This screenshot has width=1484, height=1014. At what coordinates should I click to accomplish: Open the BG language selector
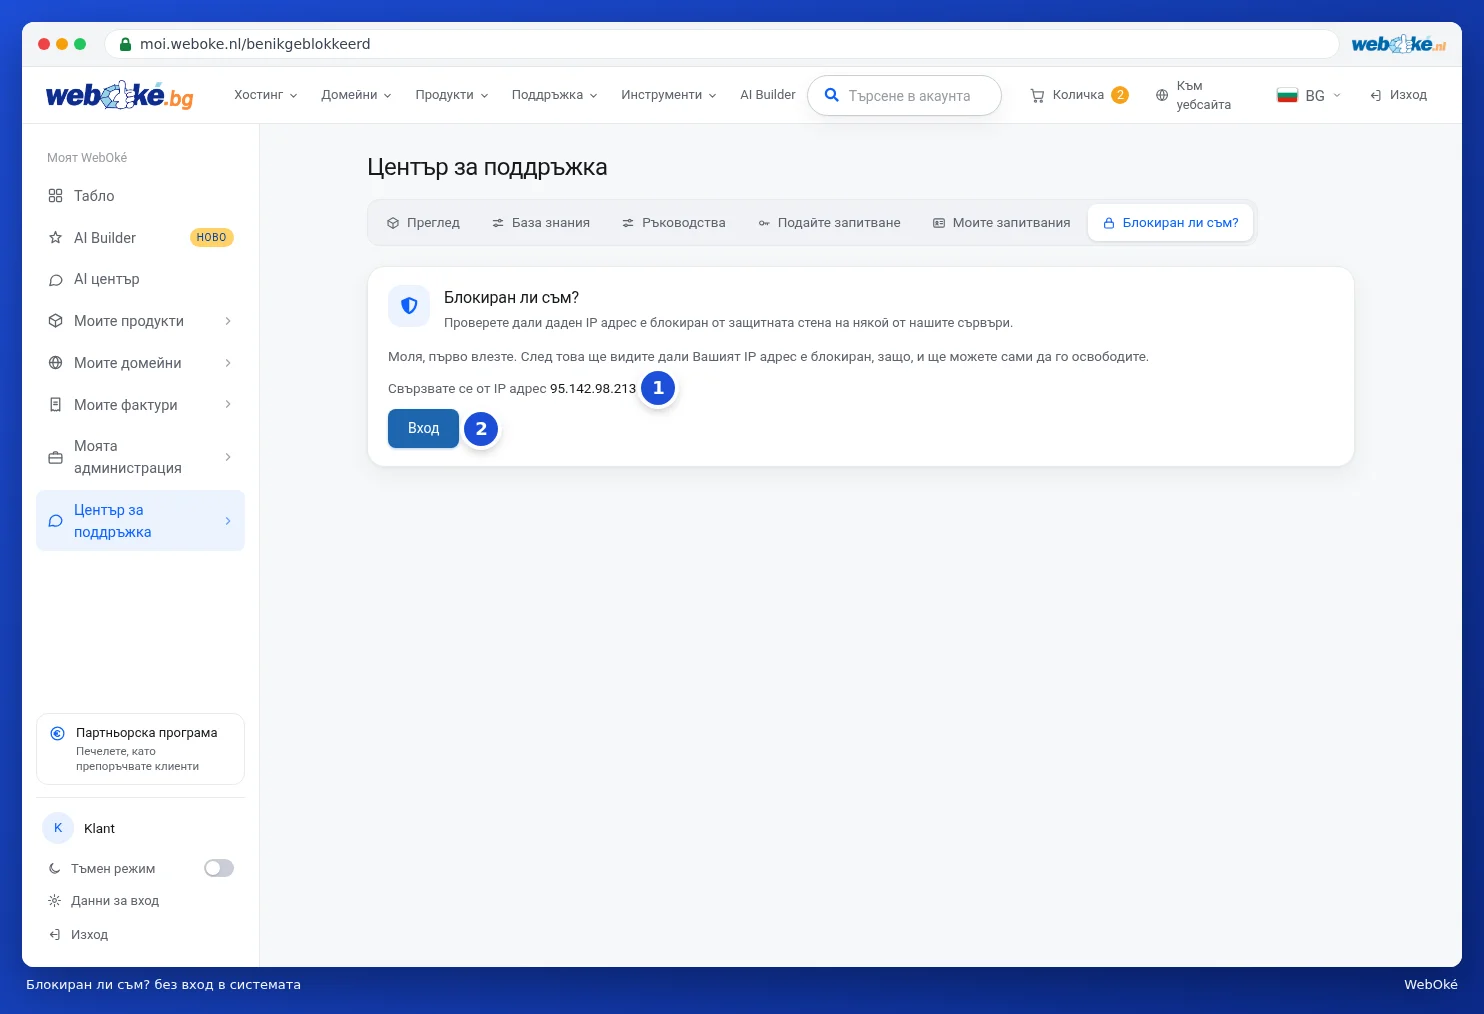click(1309, 96)
